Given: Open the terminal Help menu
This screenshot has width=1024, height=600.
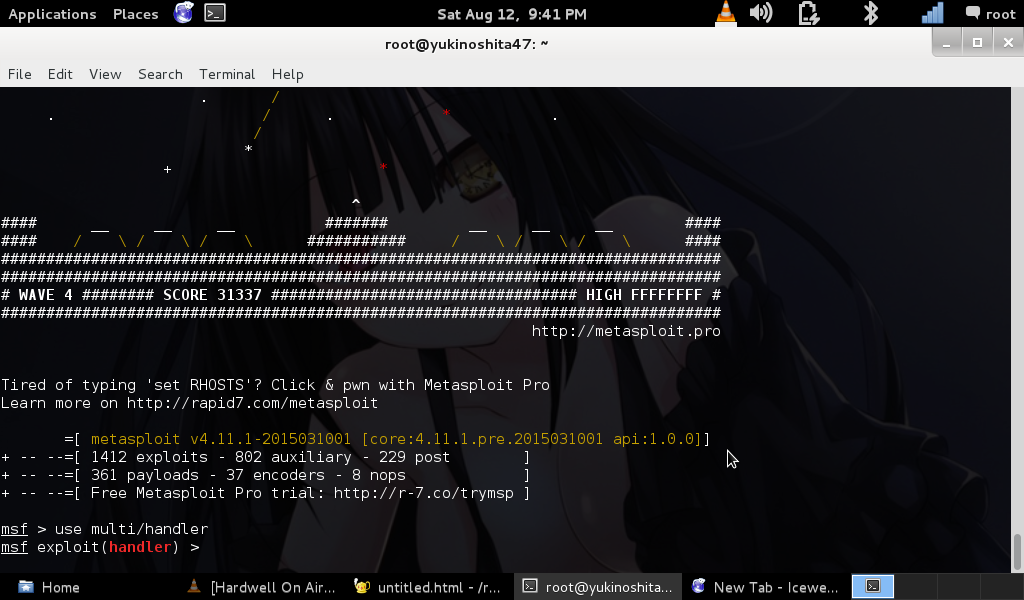Looking at the screenshot, I should [287, 74].
